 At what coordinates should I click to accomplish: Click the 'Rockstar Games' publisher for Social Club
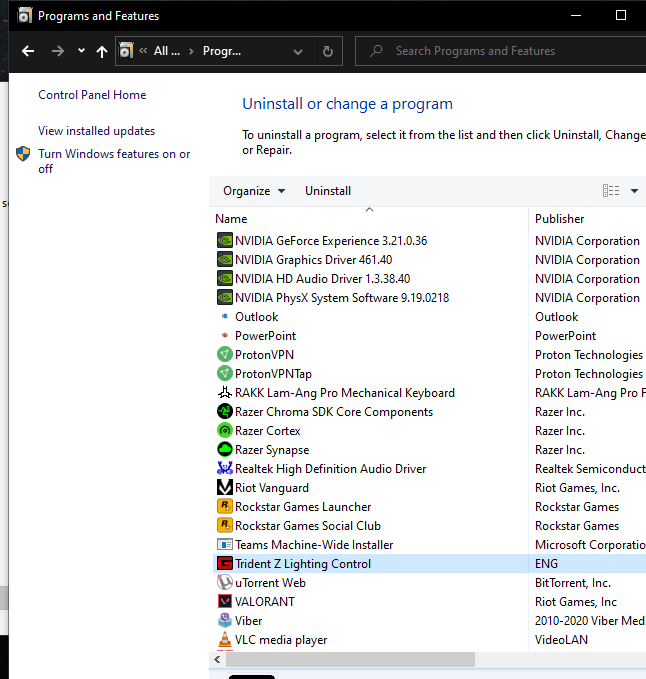tap(577, 526)
